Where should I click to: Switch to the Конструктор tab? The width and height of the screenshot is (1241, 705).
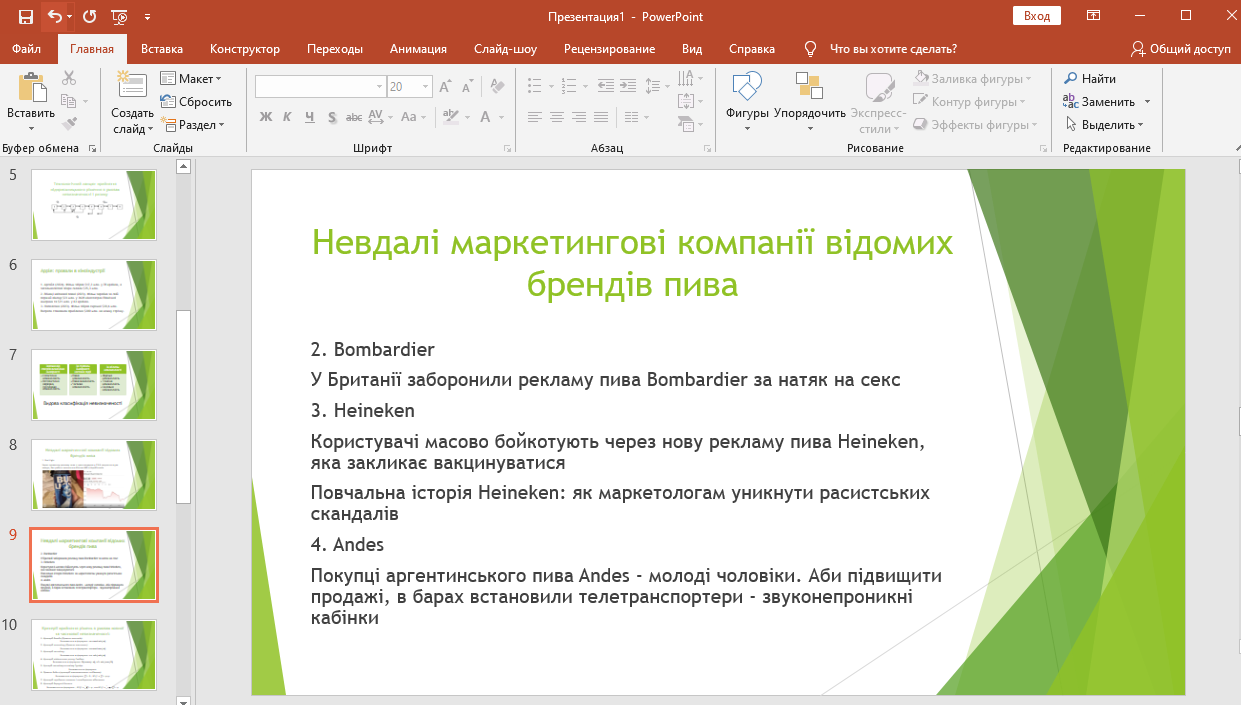[x=245, y=49]
